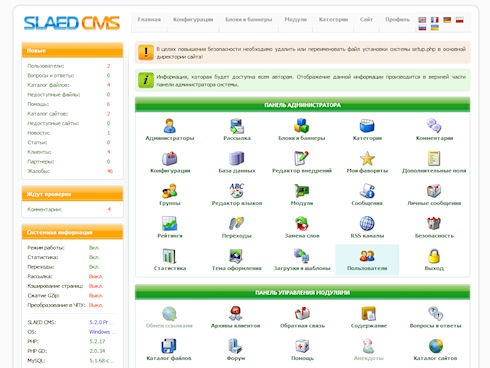Open Блоки и баннеры in top menu
Screen dimensions: 490x368
point(249,20)
